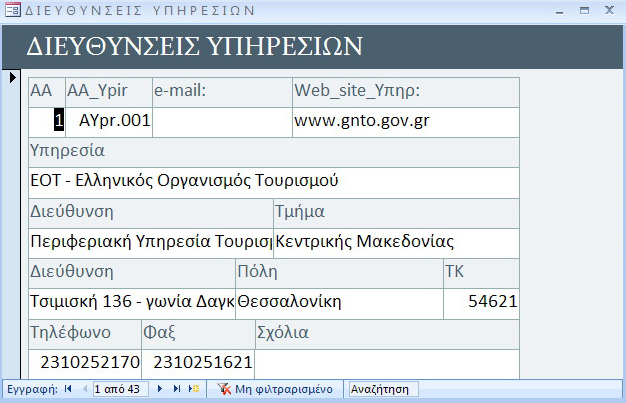Create a new blank record

click(x=194, y=388)
